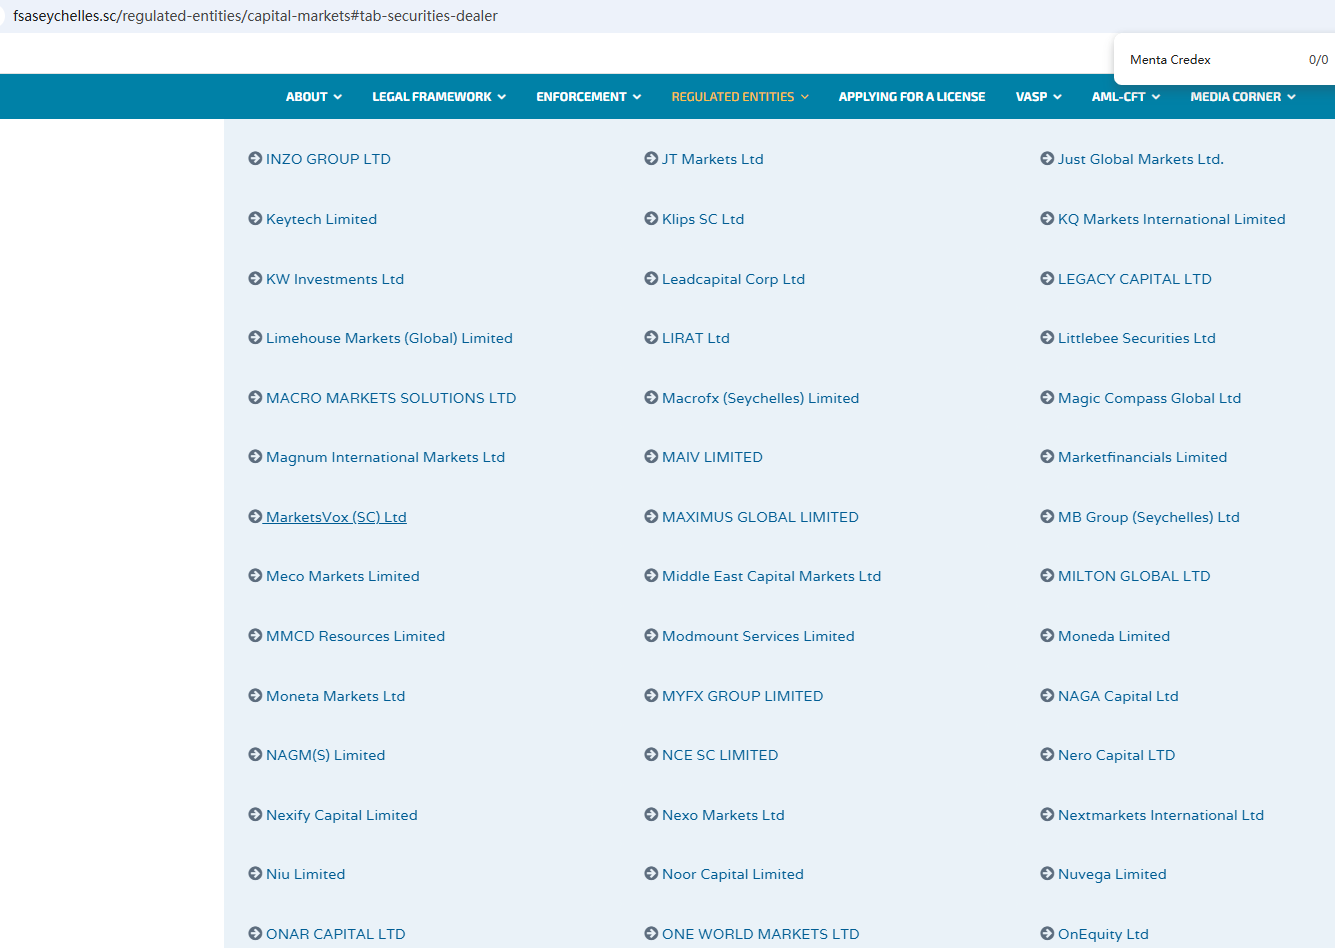Click the find bar containing Menta Credex

[x=1224, y=60]
